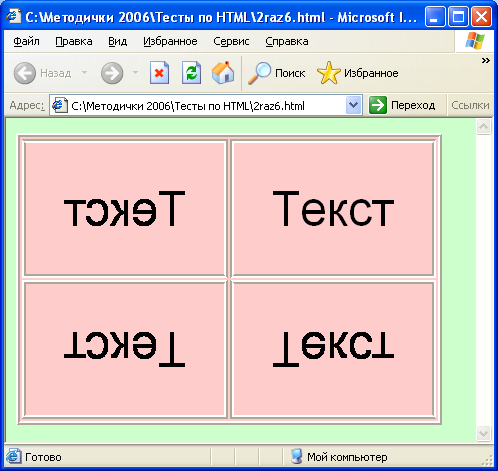
Task: Click the horizontally mirrored Текст cell
Action: (125, 209)
